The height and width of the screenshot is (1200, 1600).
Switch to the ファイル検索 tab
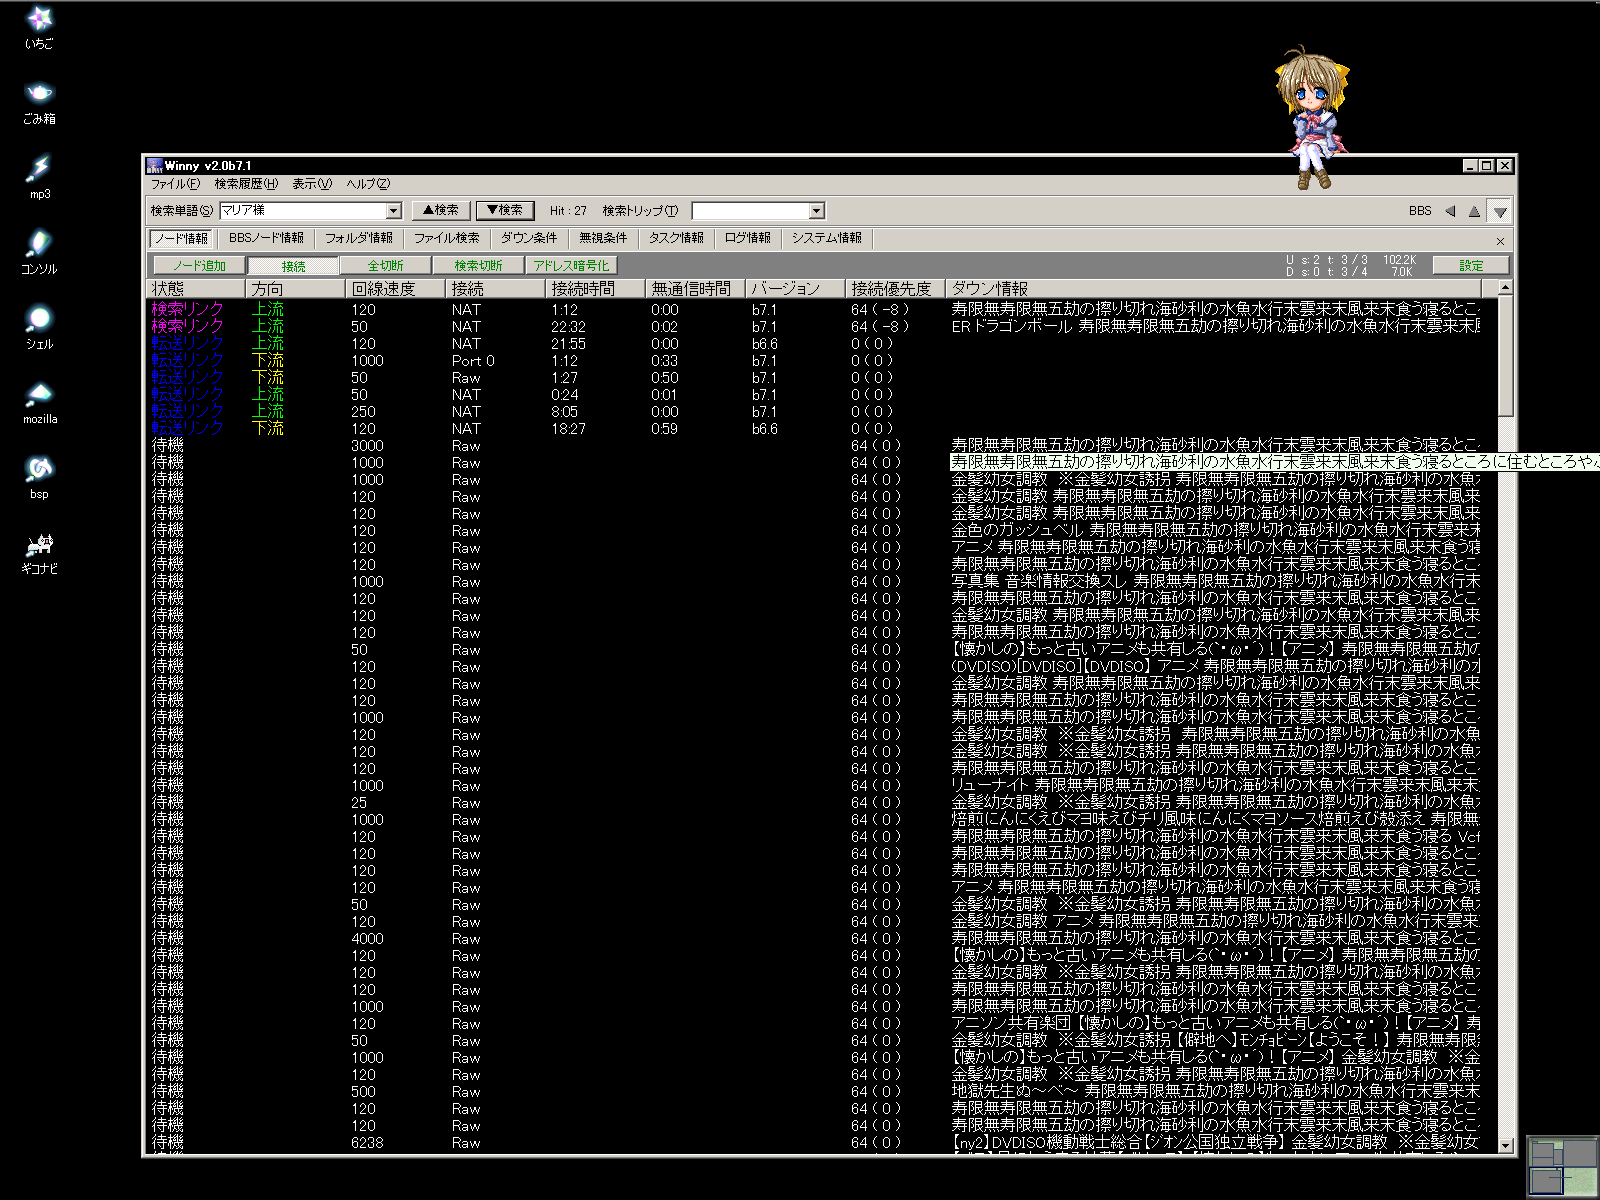(x=447, y=238)
